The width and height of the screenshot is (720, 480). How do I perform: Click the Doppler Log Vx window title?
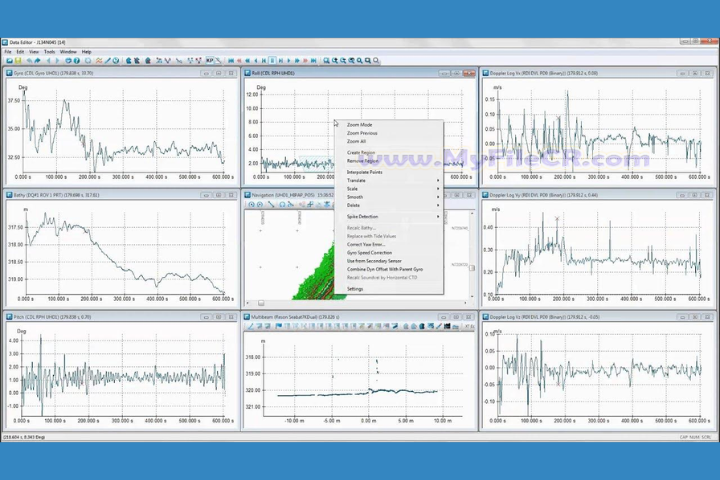click(x=544, y=73)
